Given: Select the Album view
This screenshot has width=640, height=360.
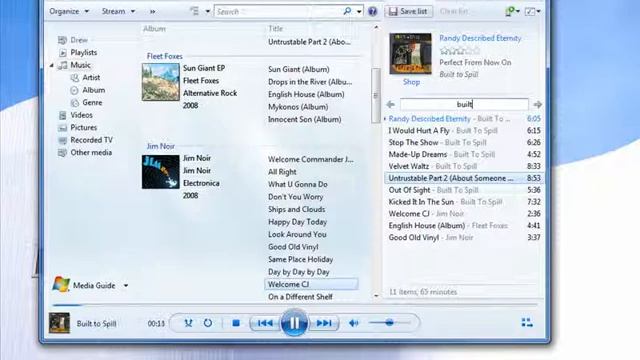Looking at the screenshot, I should click(x=93, y=90).
